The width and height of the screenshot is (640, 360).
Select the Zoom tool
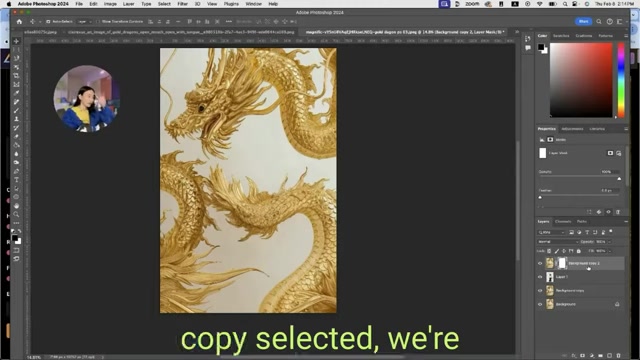16,214
